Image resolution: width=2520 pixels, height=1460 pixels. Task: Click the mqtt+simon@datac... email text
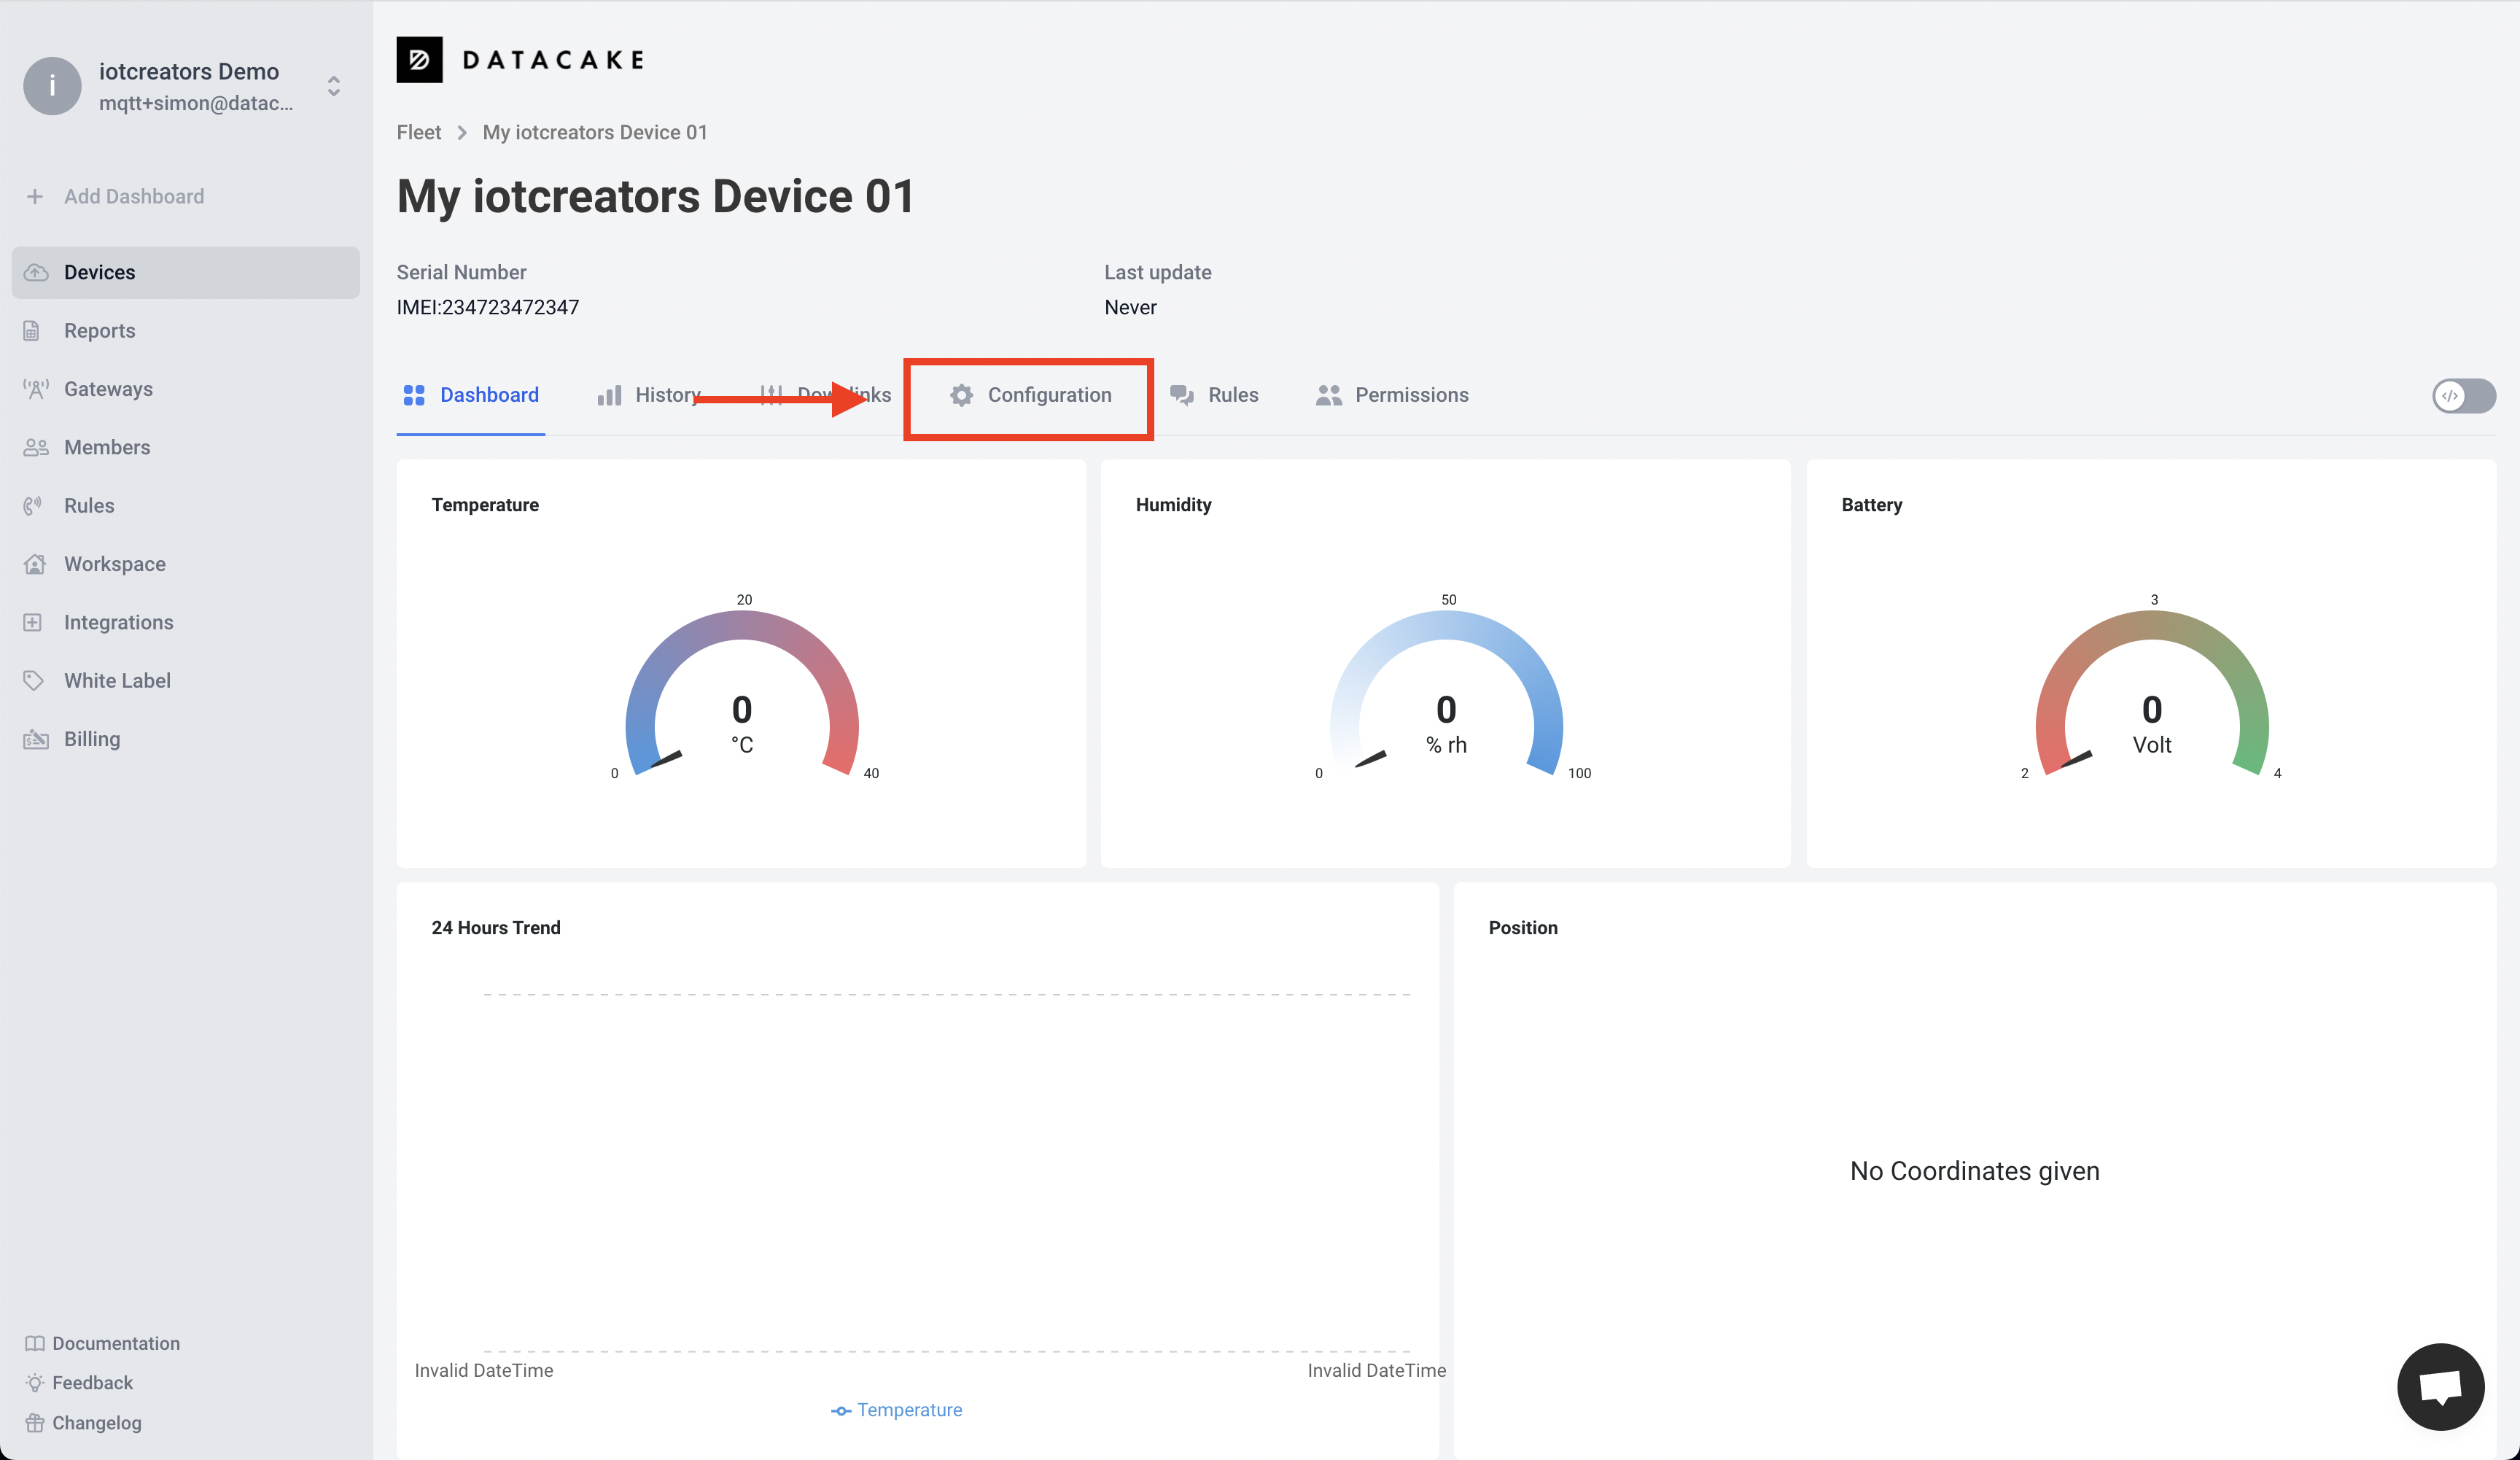click(x=196, y=103)
